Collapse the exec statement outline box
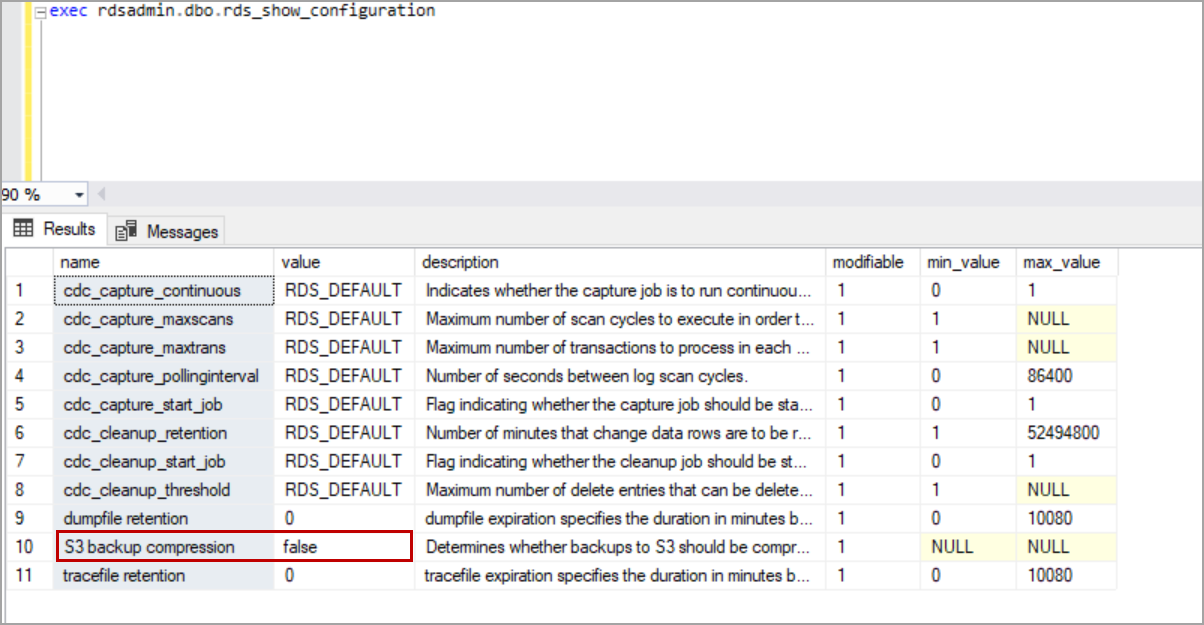Viewport: 1204px width, 625px height. (x=39, y=12)
